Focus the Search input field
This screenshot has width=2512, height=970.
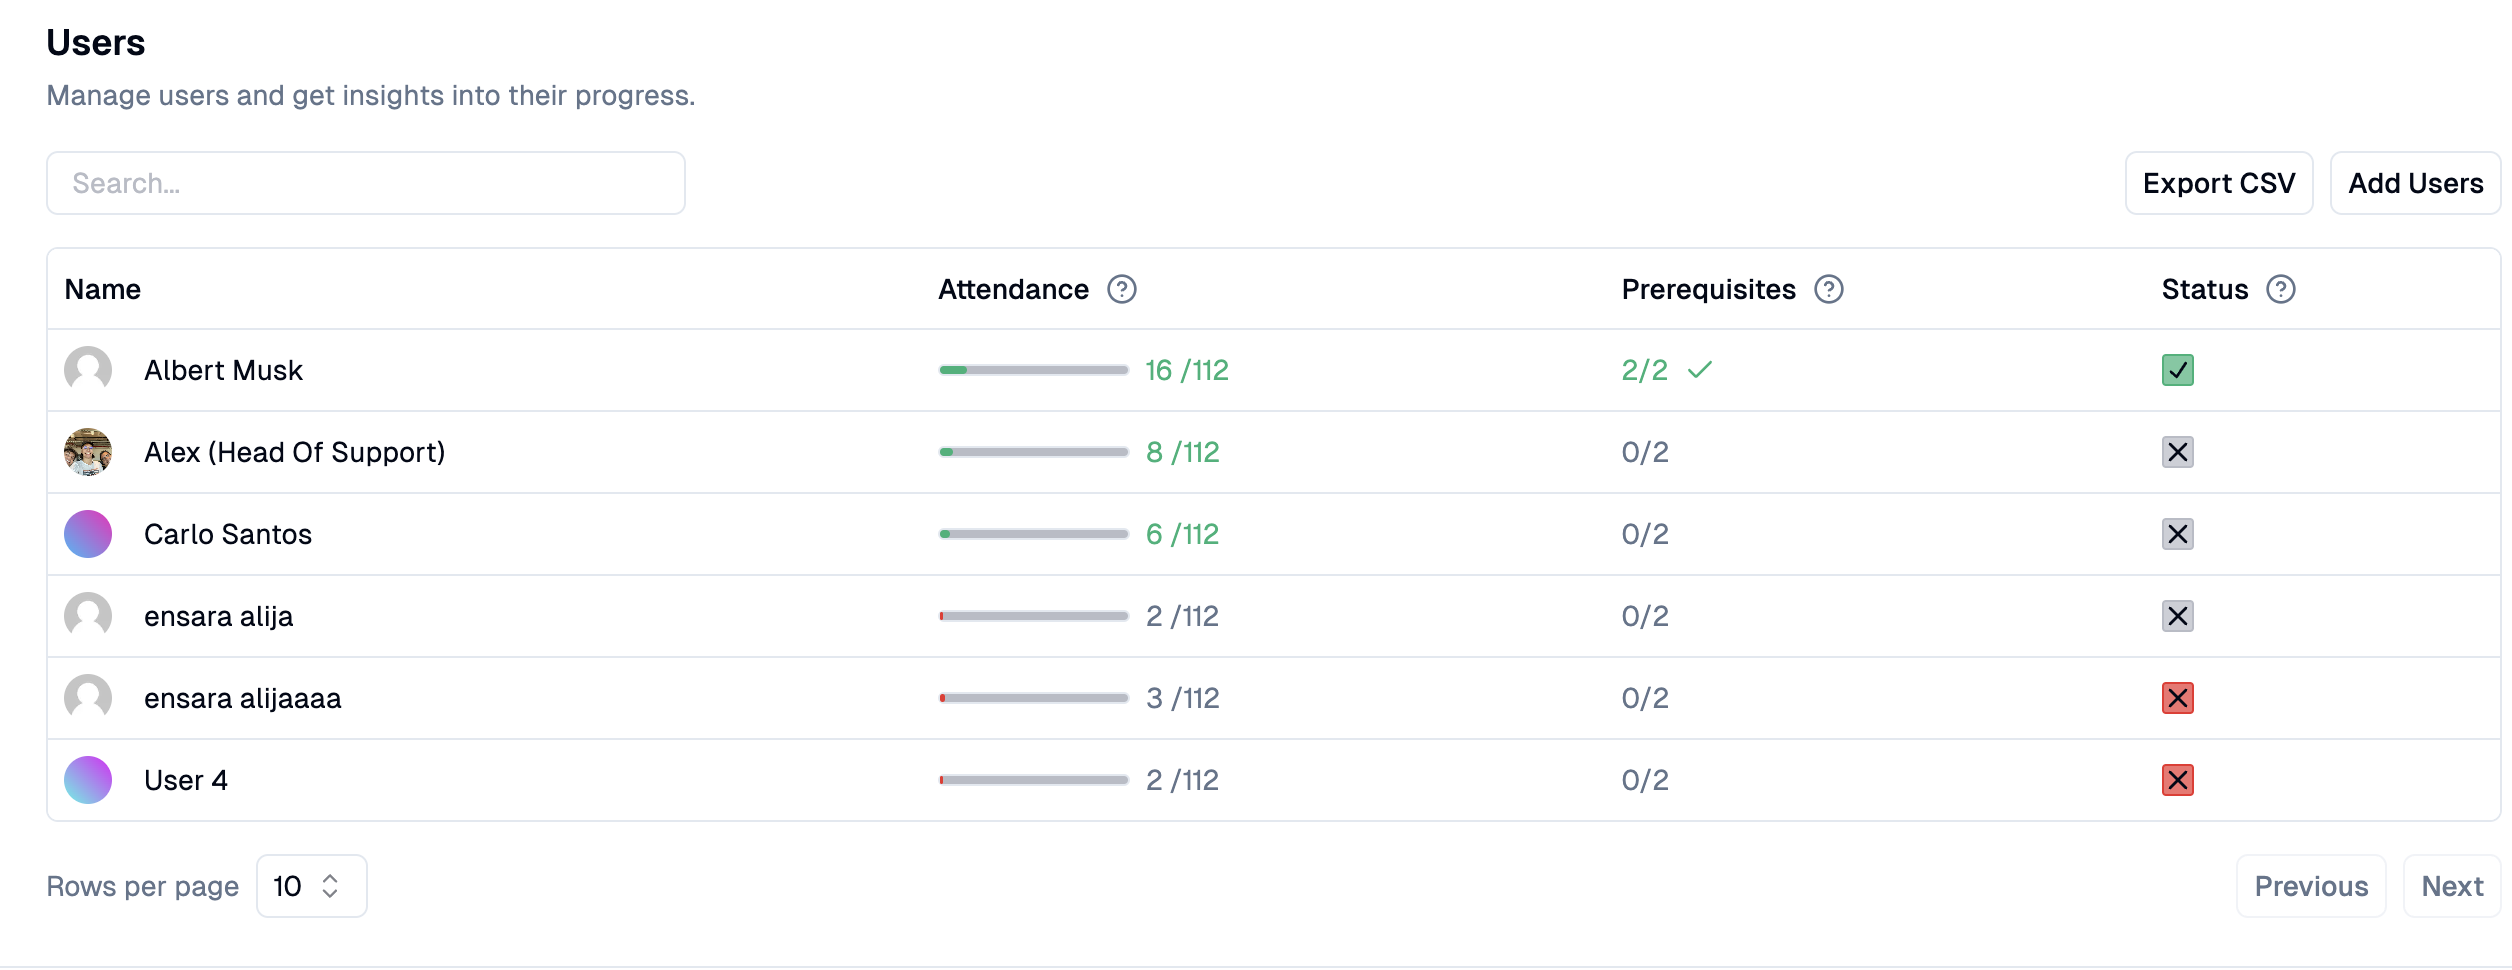366,183
